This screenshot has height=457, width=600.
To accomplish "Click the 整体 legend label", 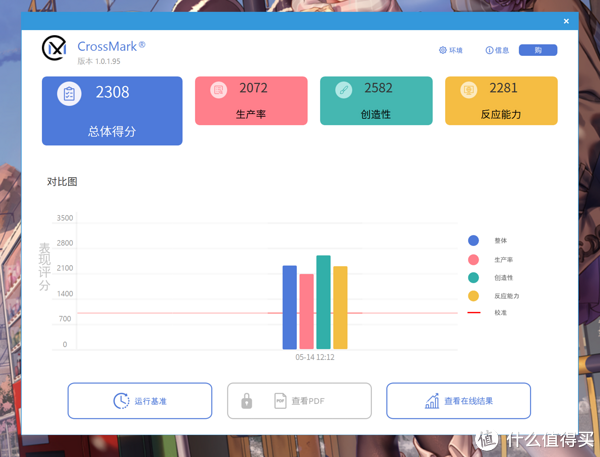I will click(x=501, y=240).
